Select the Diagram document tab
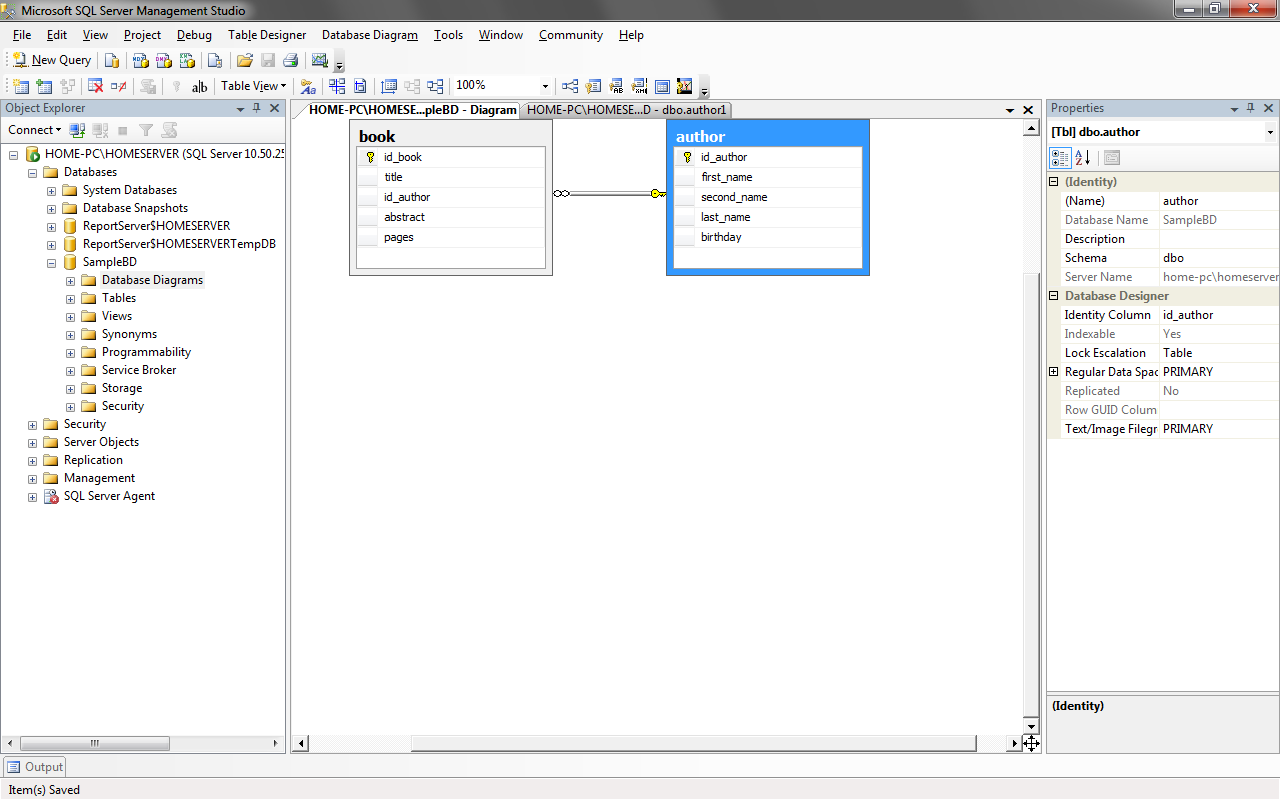 pyautogui.click(x=412, y=110)
